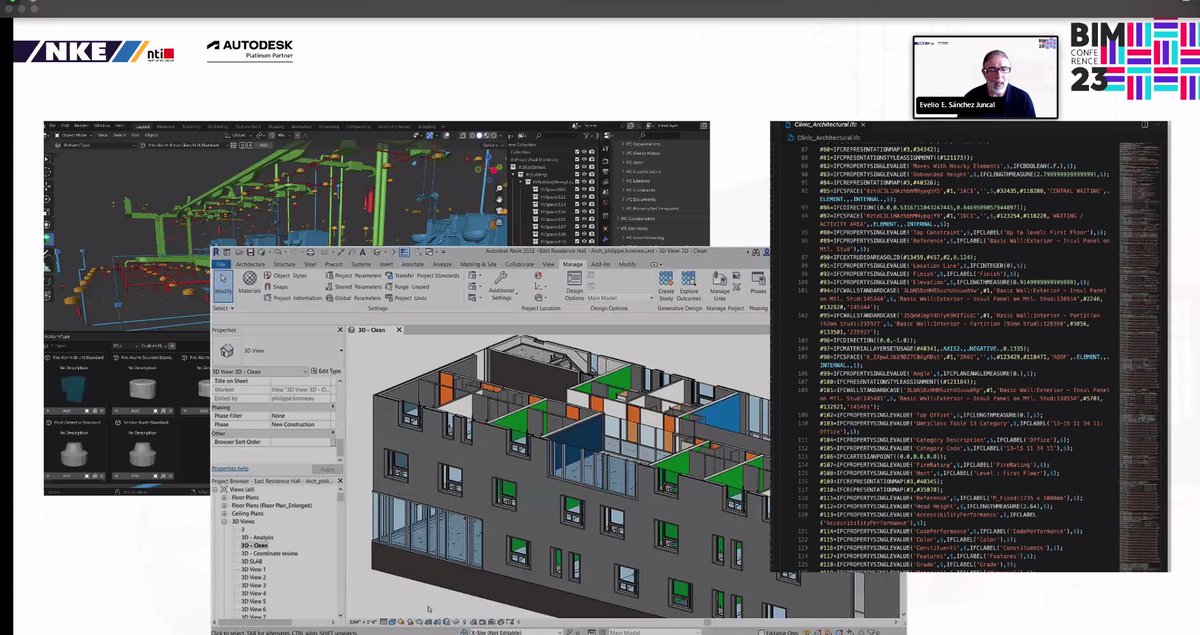Open Global Parameters in Revit
The image size is (1200, 635).
tap(354, 298)
